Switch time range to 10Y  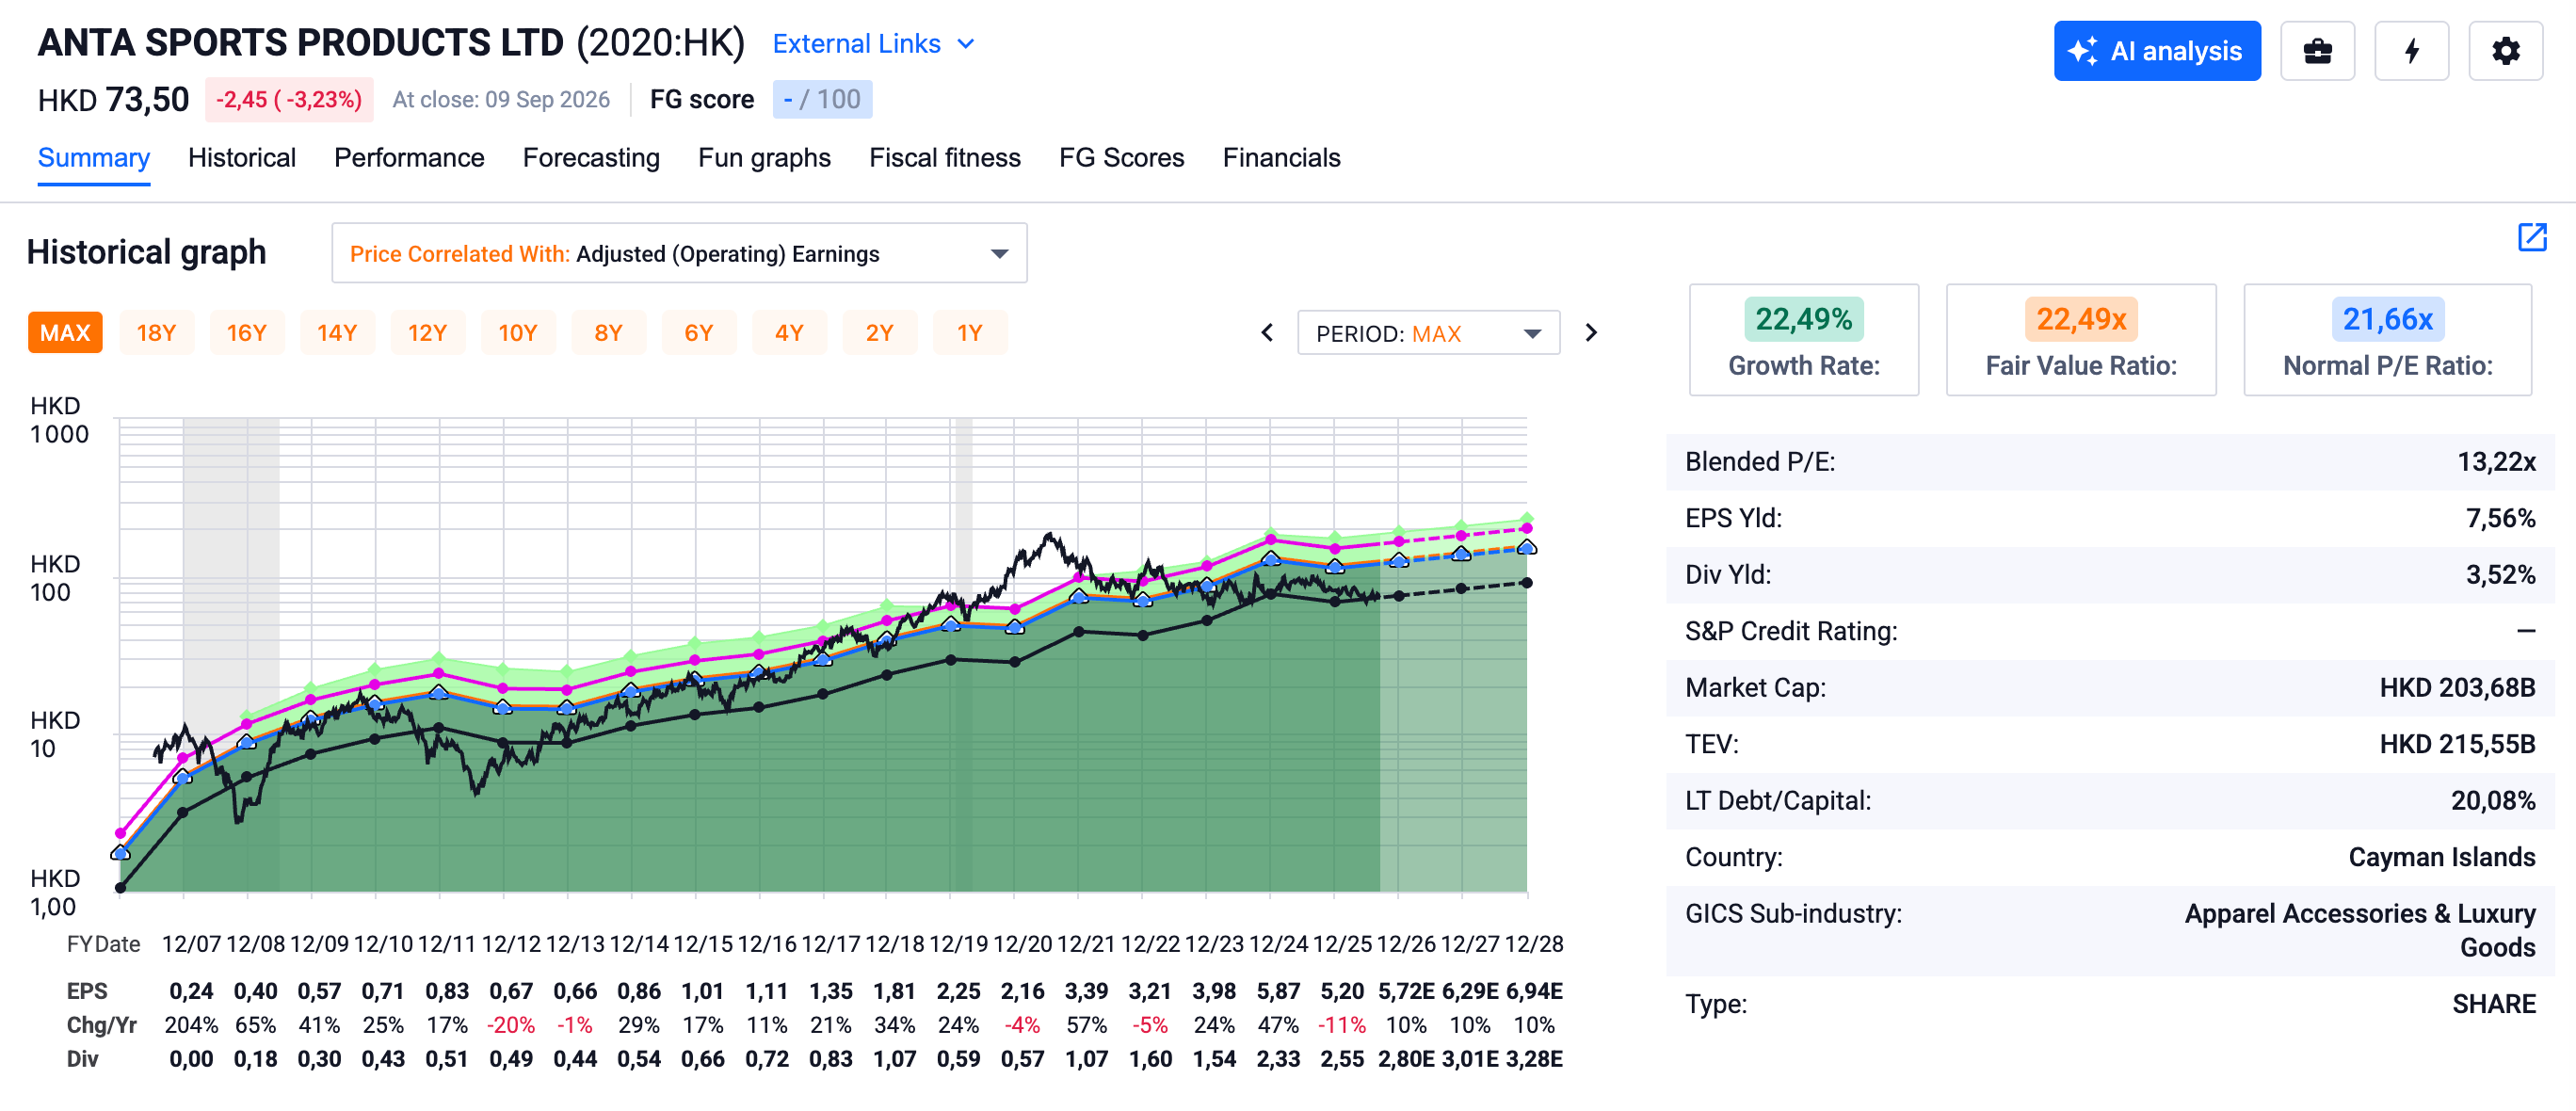click(x=518, y=333)
